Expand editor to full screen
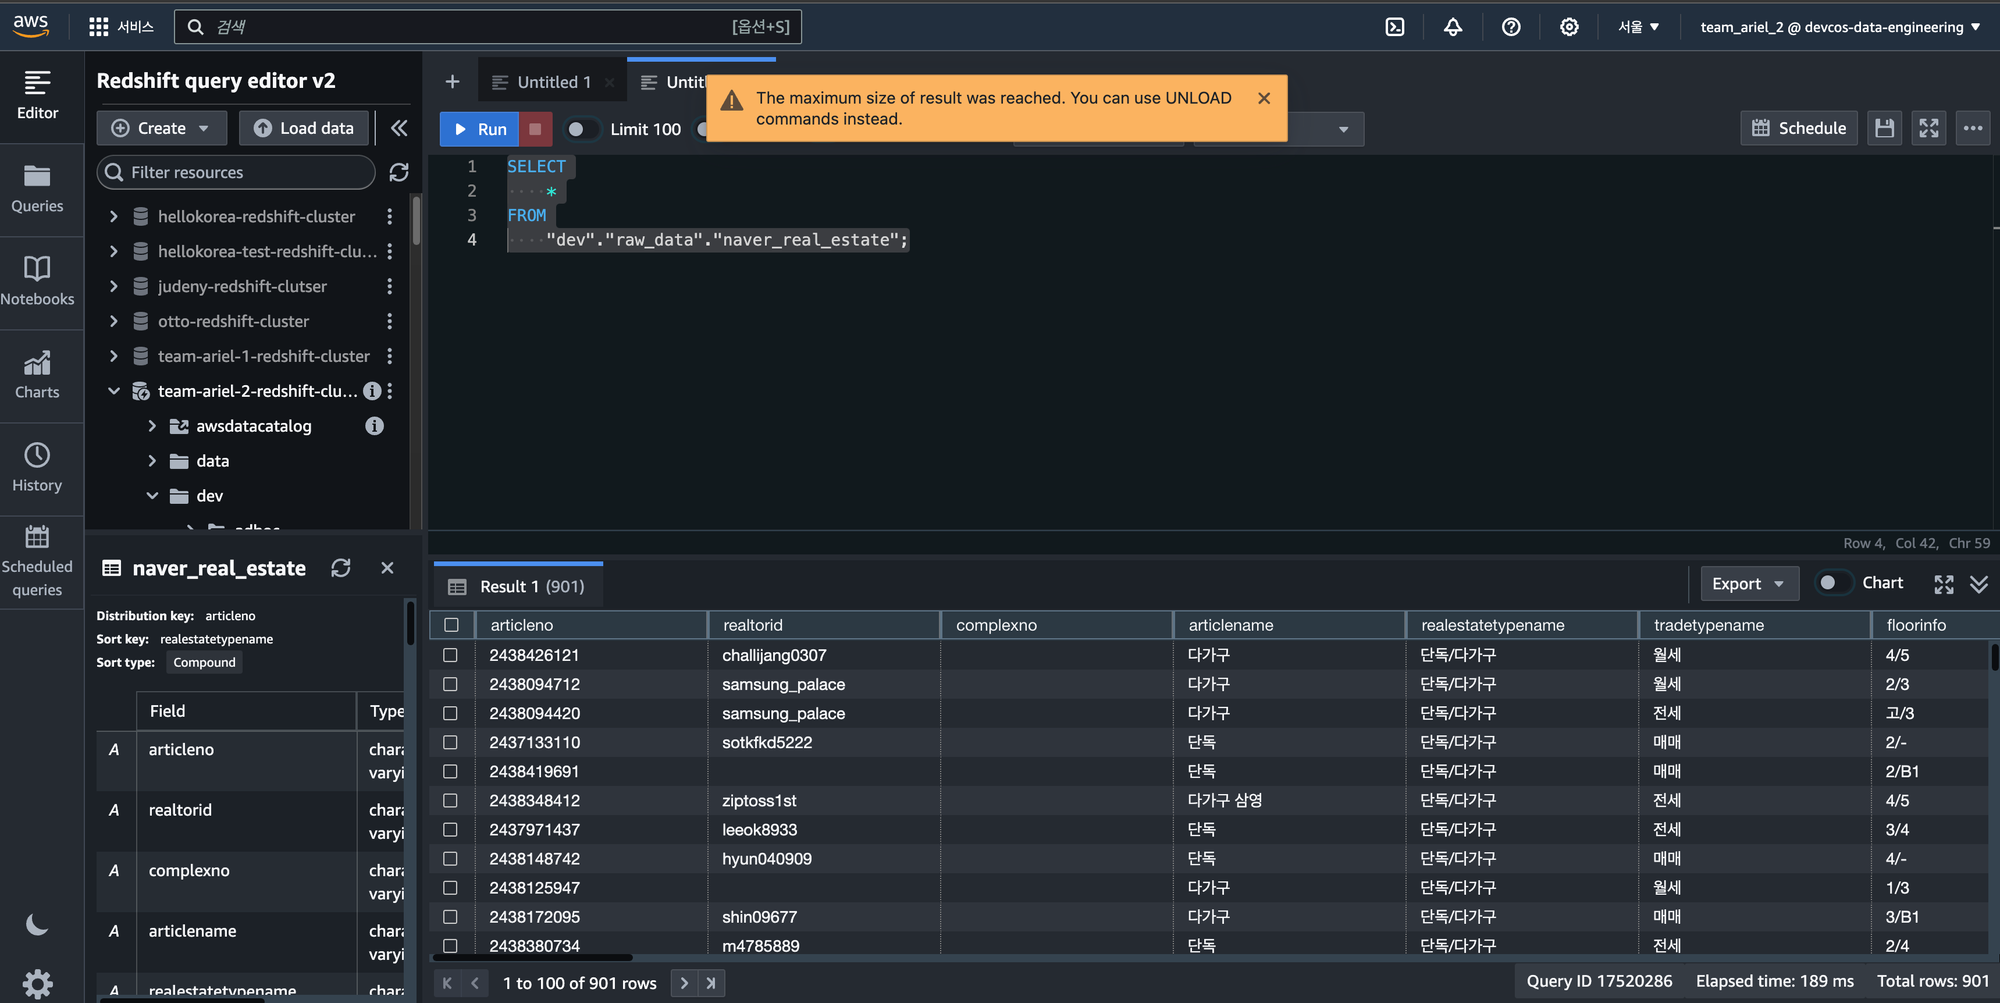2000x1003 pixels. coord(1929,128)
